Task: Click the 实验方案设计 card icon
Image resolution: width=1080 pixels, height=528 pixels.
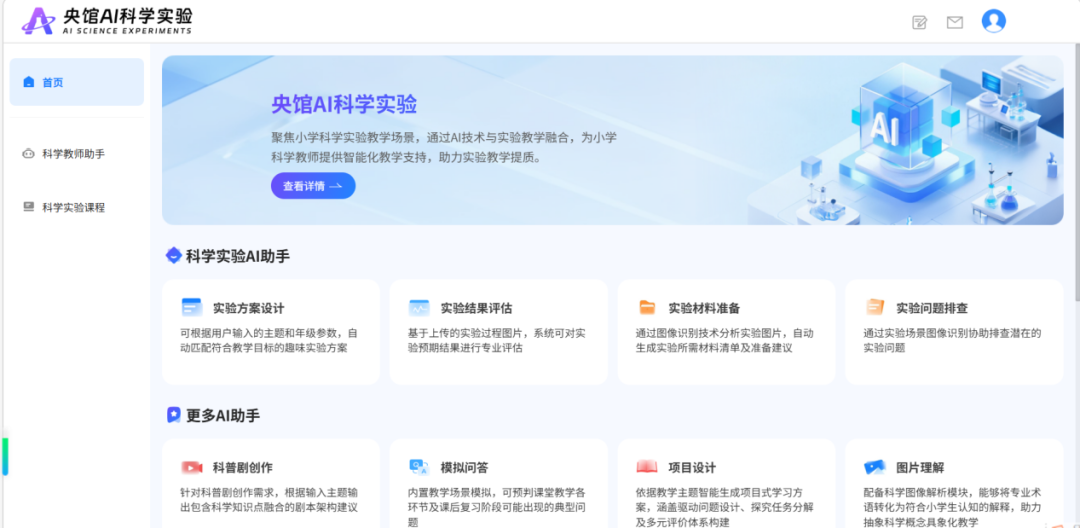Action: [x=191, y=307]
